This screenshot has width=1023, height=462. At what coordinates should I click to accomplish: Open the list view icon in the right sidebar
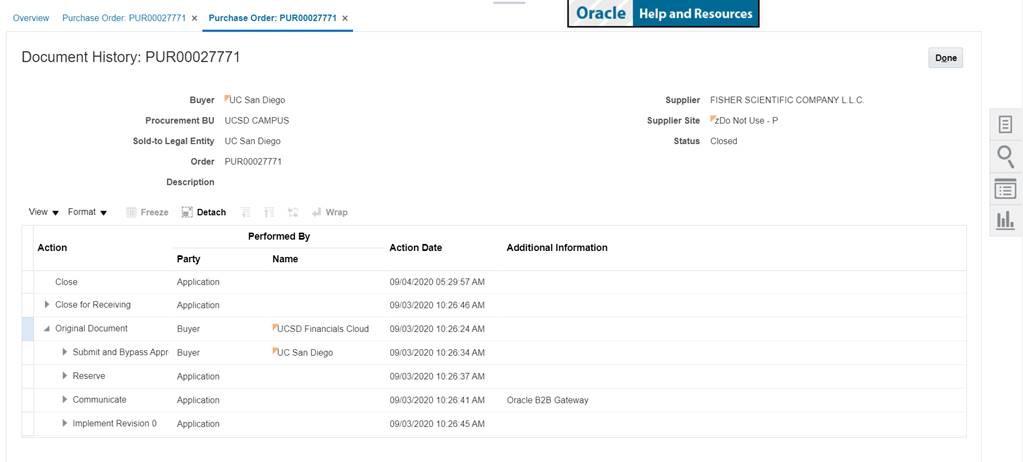pyautogui.click(x=1005, y=189)
